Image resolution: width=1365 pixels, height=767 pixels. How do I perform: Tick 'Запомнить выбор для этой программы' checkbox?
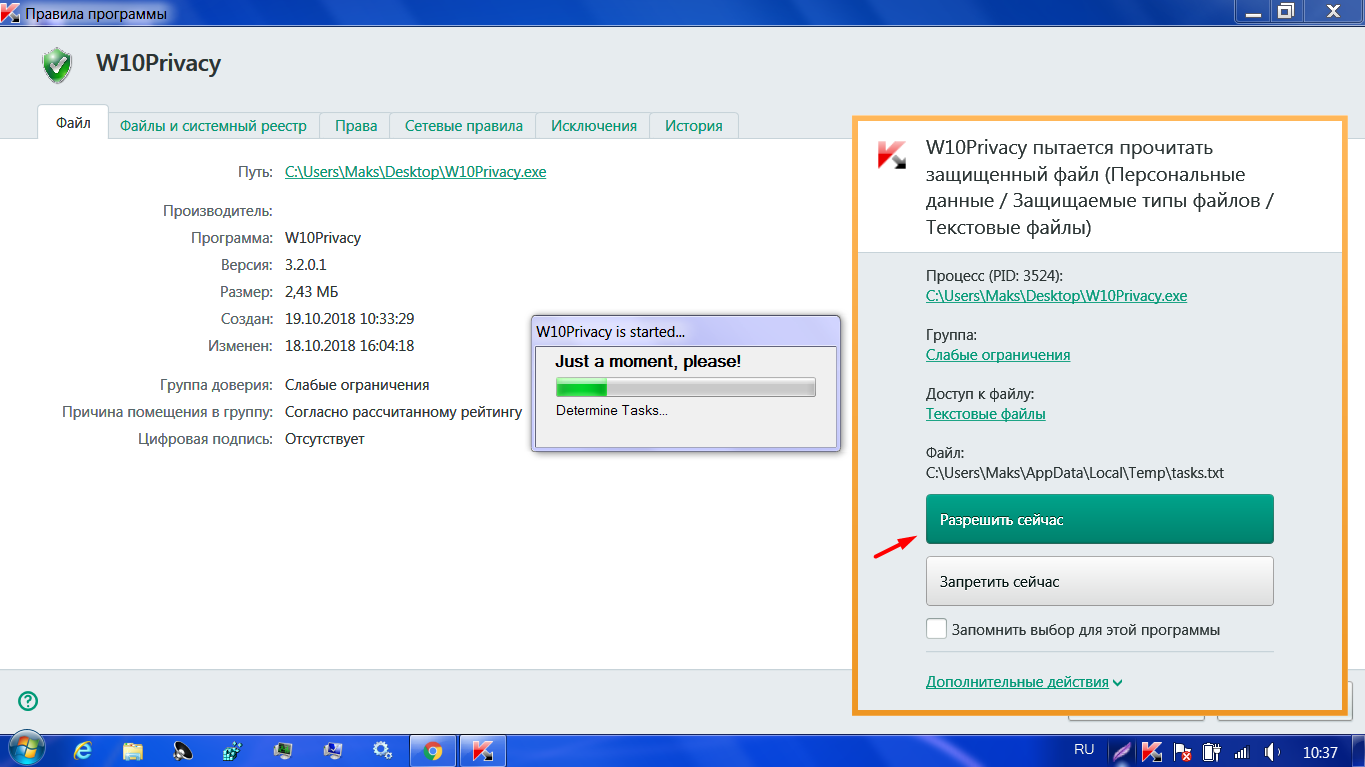937,629
